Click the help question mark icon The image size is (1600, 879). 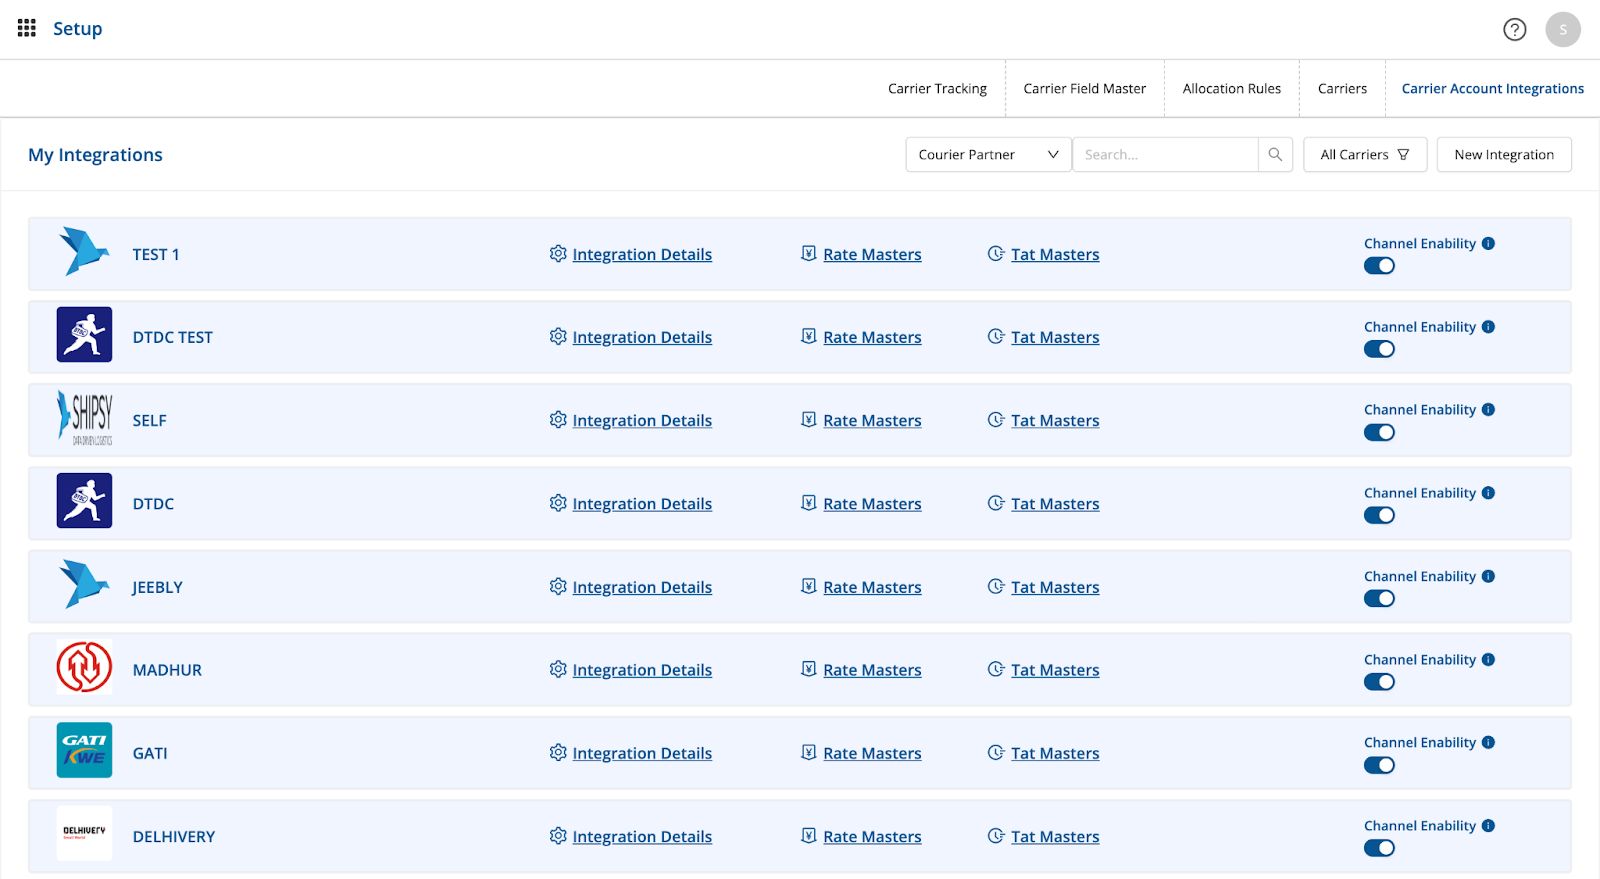(x=1514, y=30)
